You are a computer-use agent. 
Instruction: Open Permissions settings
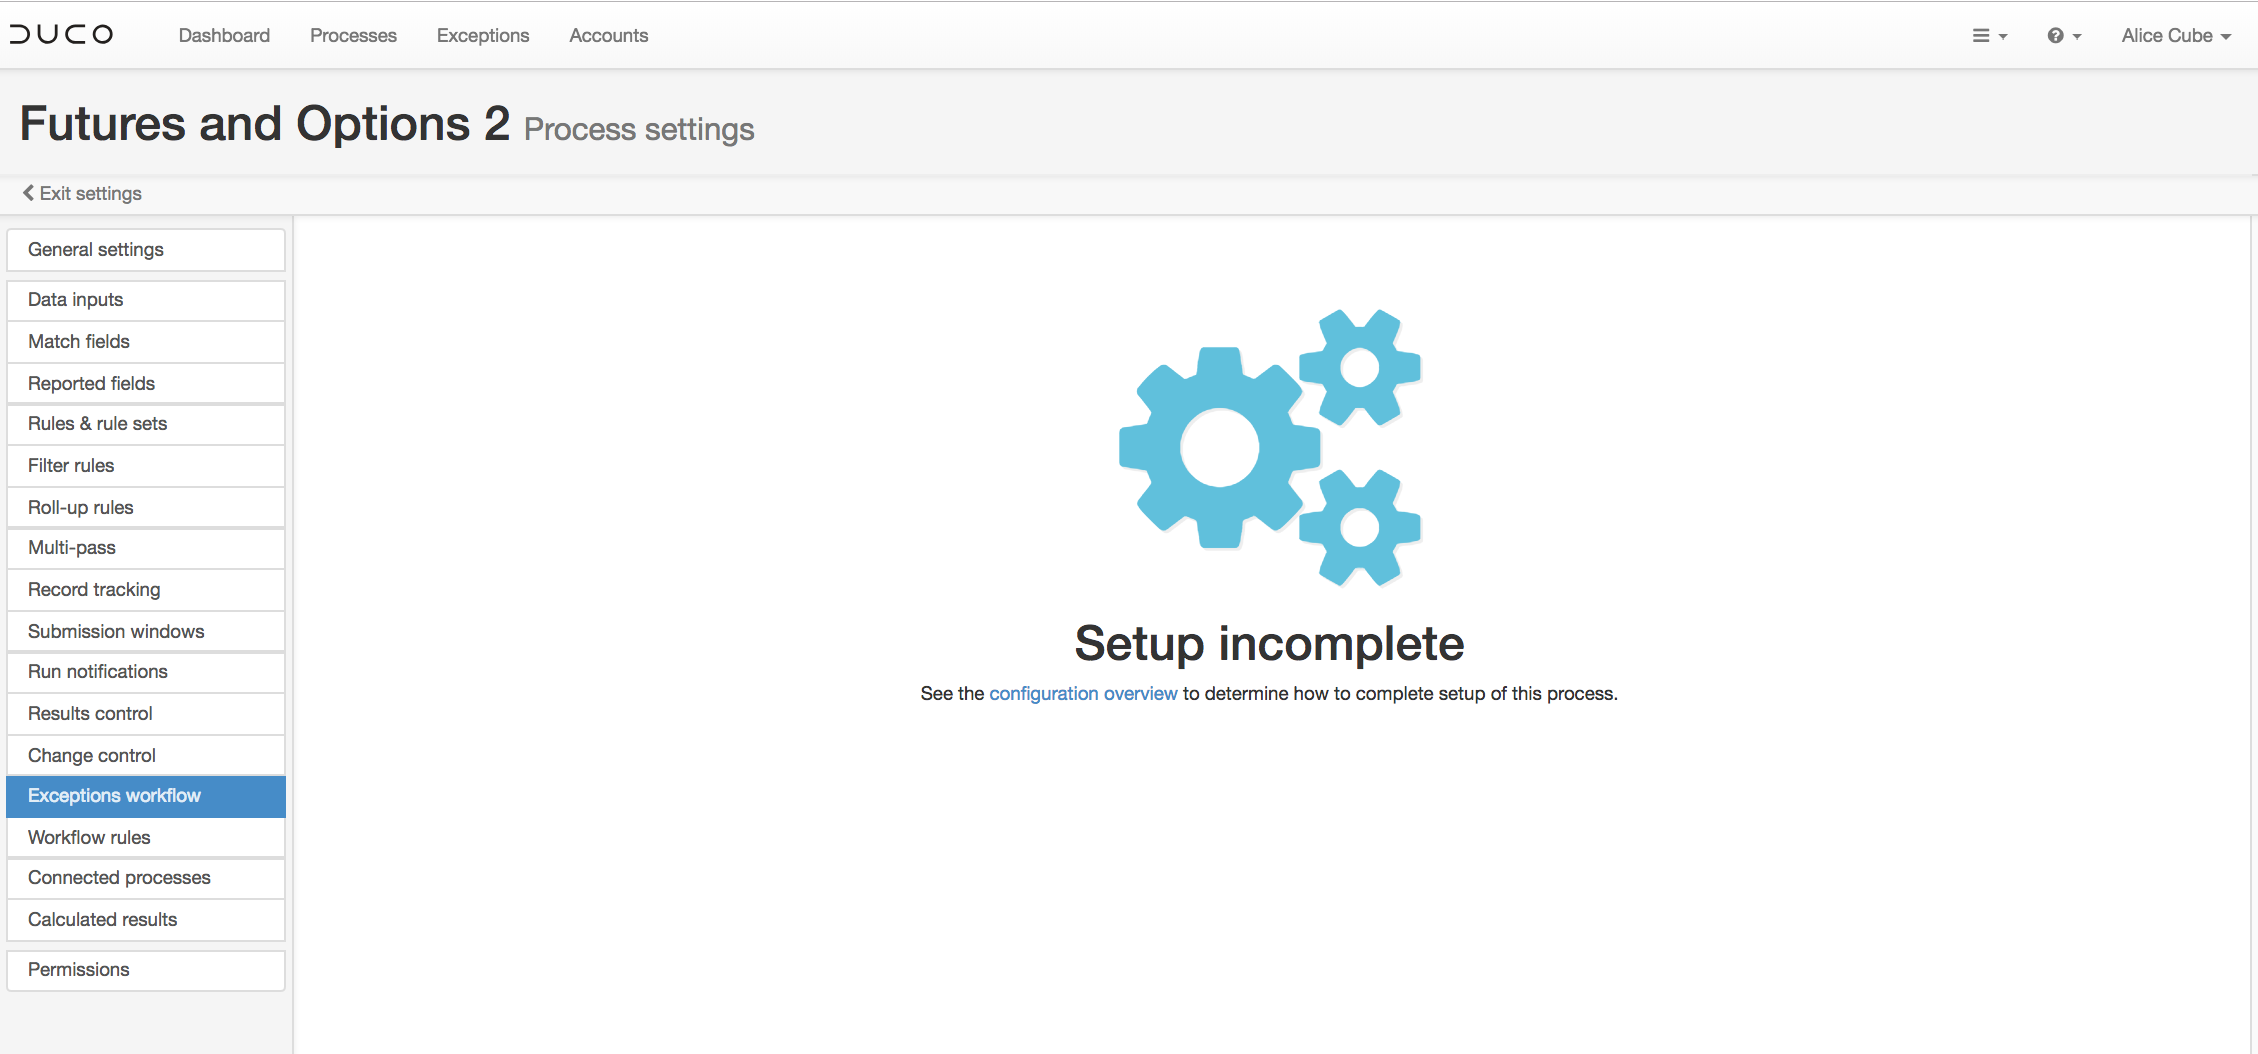pos(146,970)
